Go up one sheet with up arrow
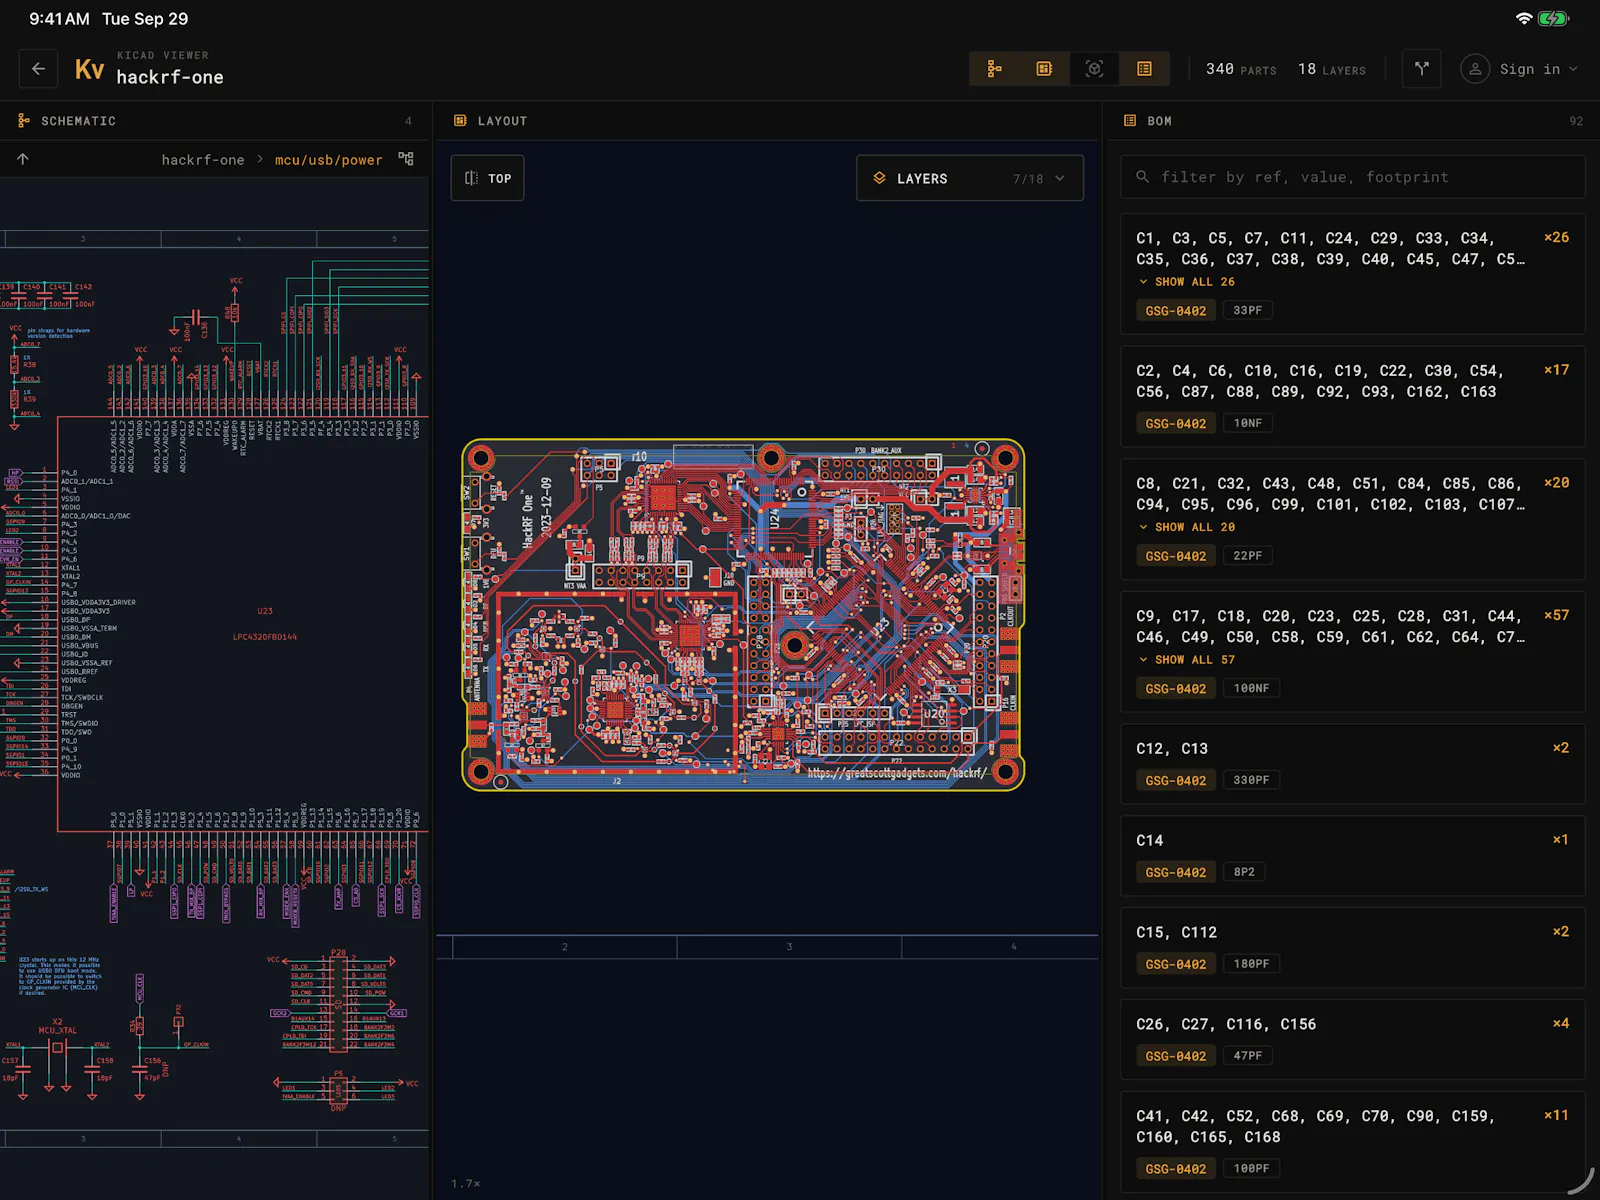The width and height of the screenshot is (1600, 1200). (x=23, y=159)
